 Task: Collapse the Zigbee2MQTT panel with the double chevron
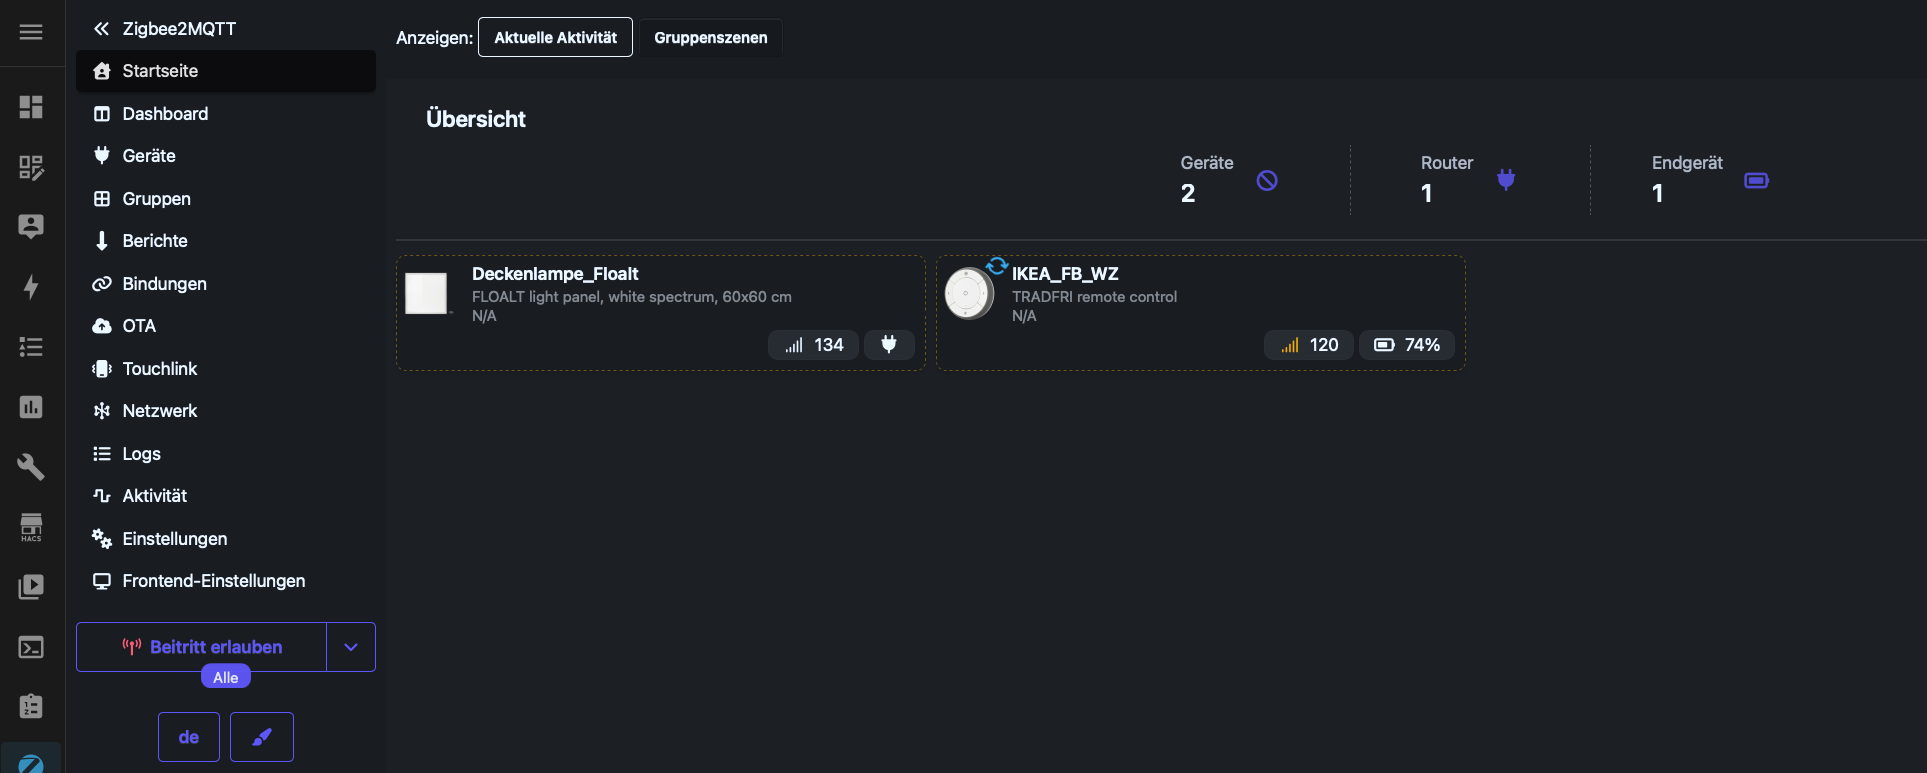click(100, 29)
